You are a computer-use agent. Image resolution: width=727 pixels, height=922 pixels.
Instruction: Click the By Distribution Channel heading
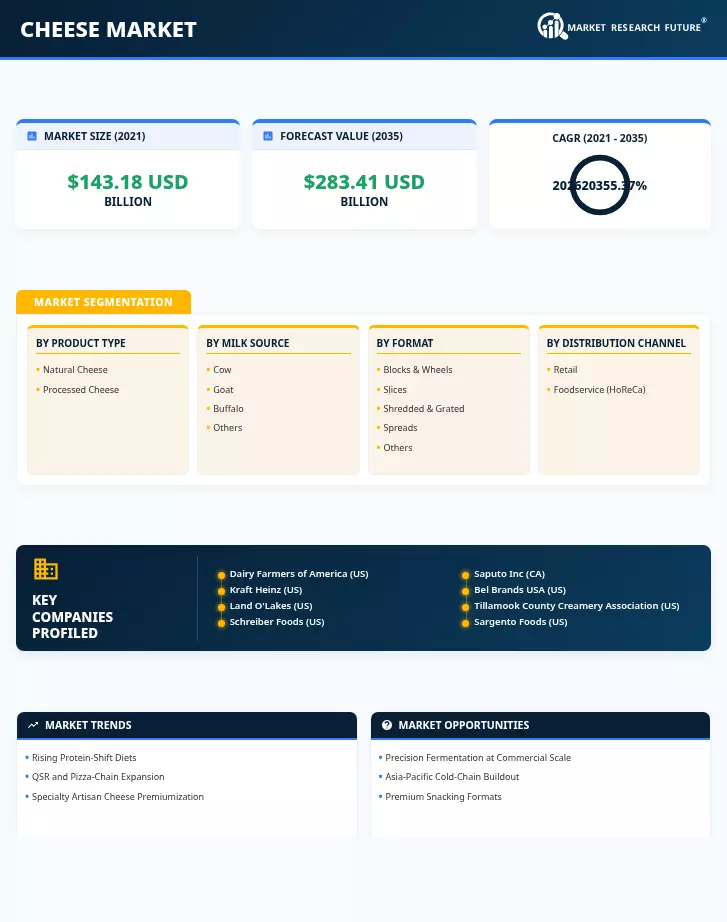coord(616,343)
